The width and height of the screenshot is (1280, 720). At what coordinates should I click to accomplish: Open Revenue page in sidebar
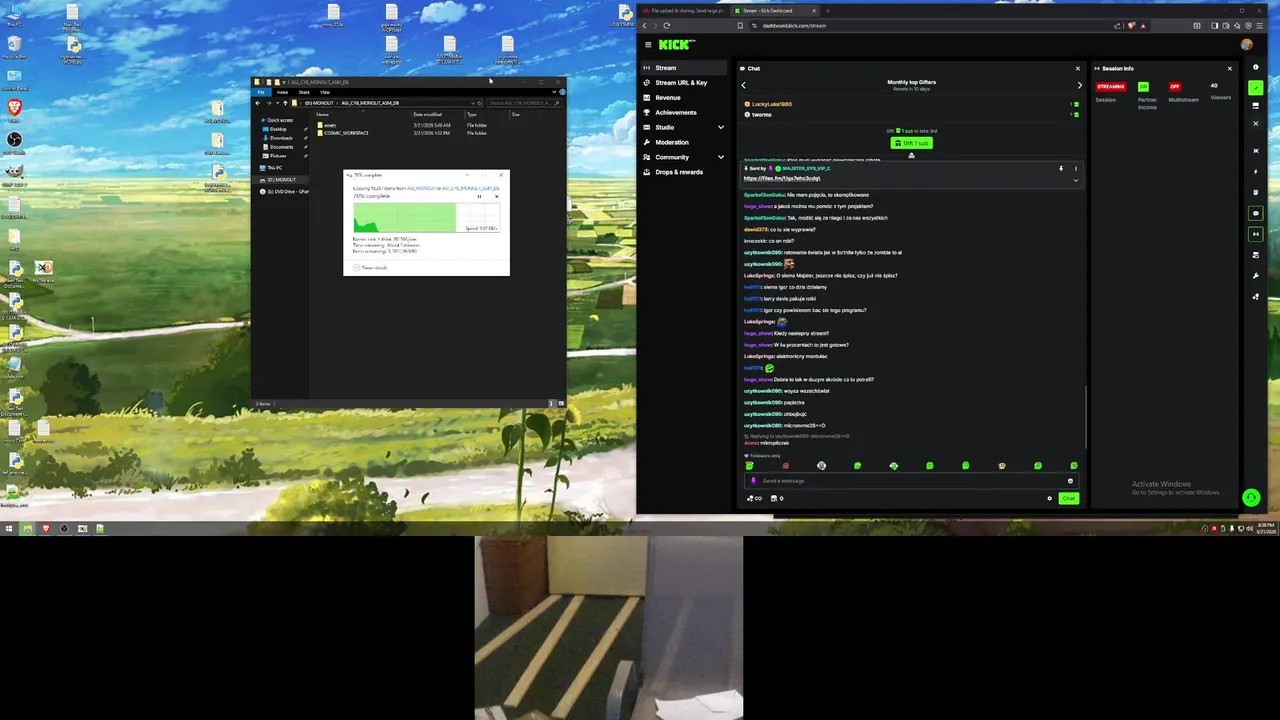(685, 98)
